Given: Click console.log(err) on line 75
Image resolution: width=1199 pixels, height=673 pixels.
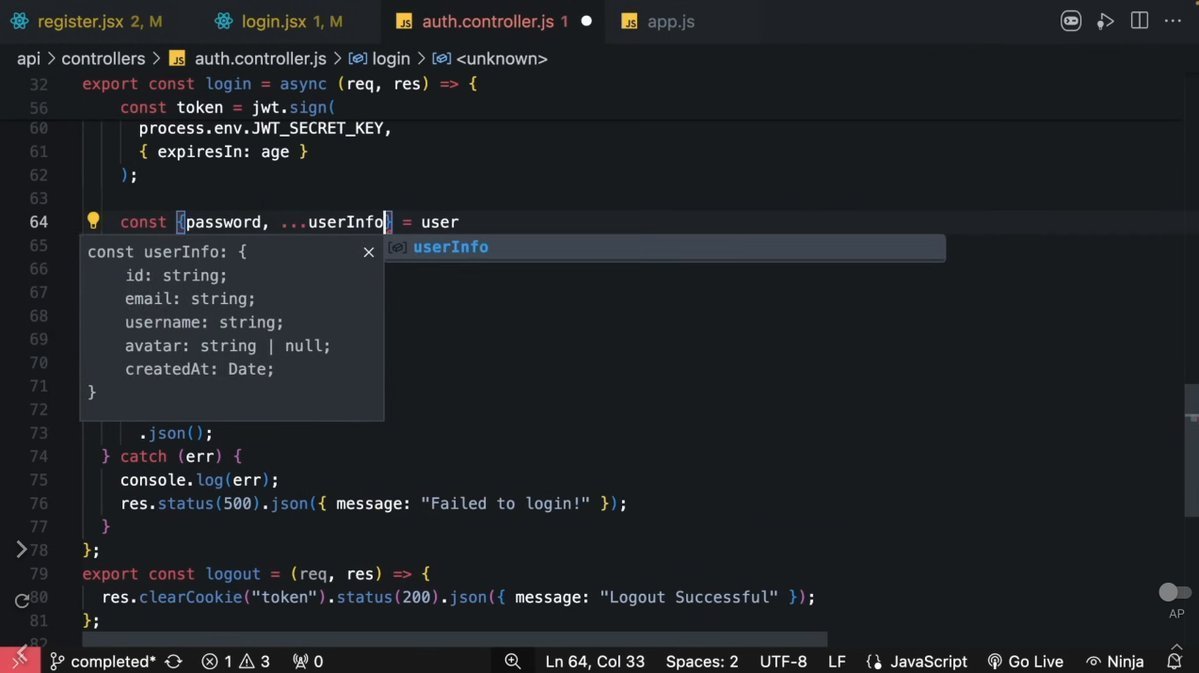Looking at the screenshot, I should point(195,480).
